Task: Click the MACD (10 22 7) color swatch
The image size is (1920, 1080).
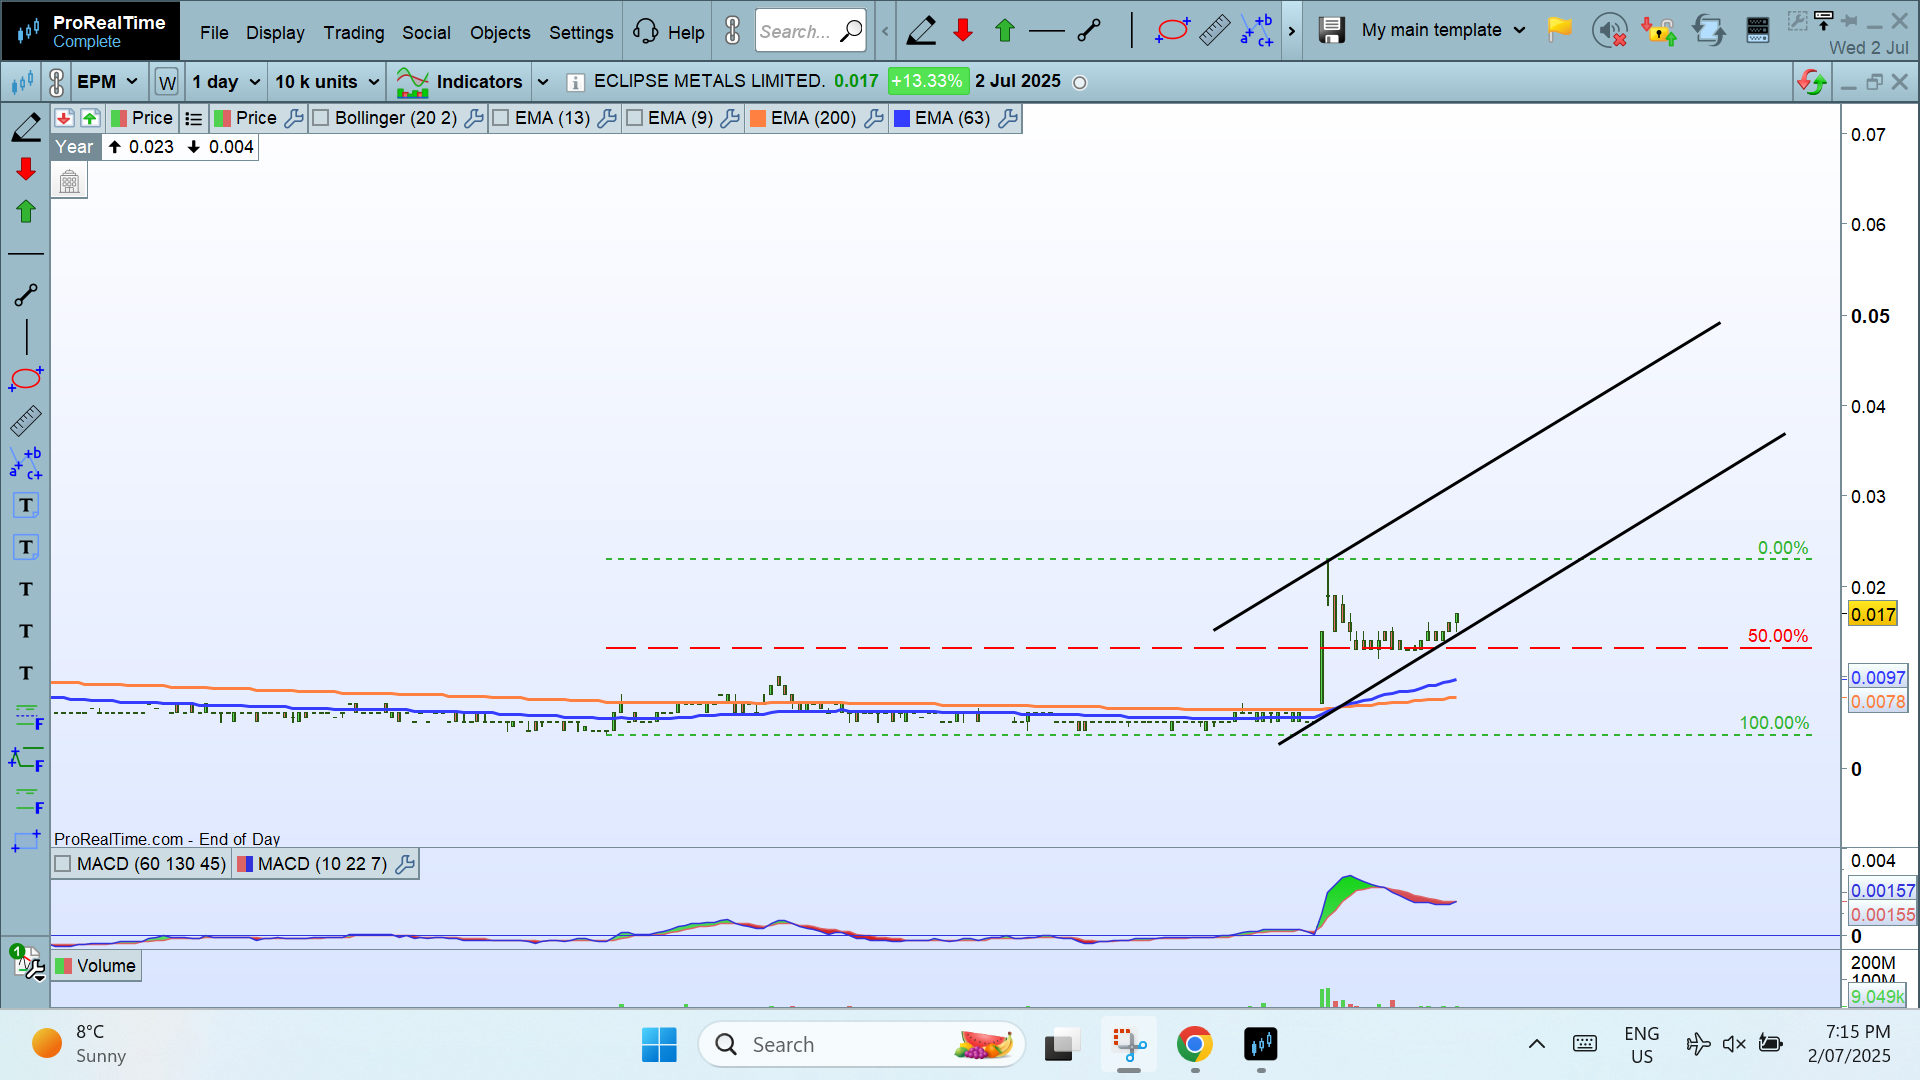Action: [x=244, y=864]
